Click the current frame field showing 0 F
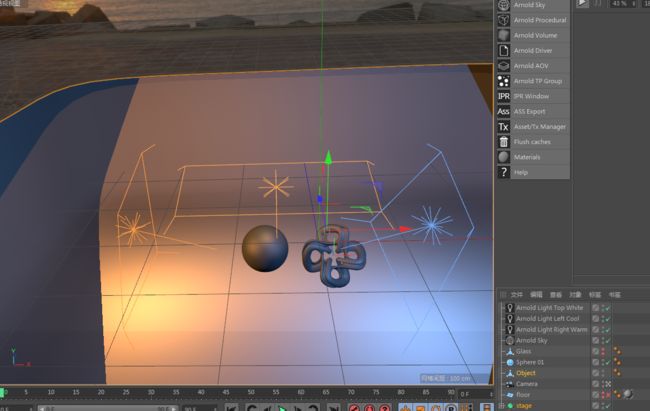This screenshot has height=411, width=650. click(x=475, y=394)
